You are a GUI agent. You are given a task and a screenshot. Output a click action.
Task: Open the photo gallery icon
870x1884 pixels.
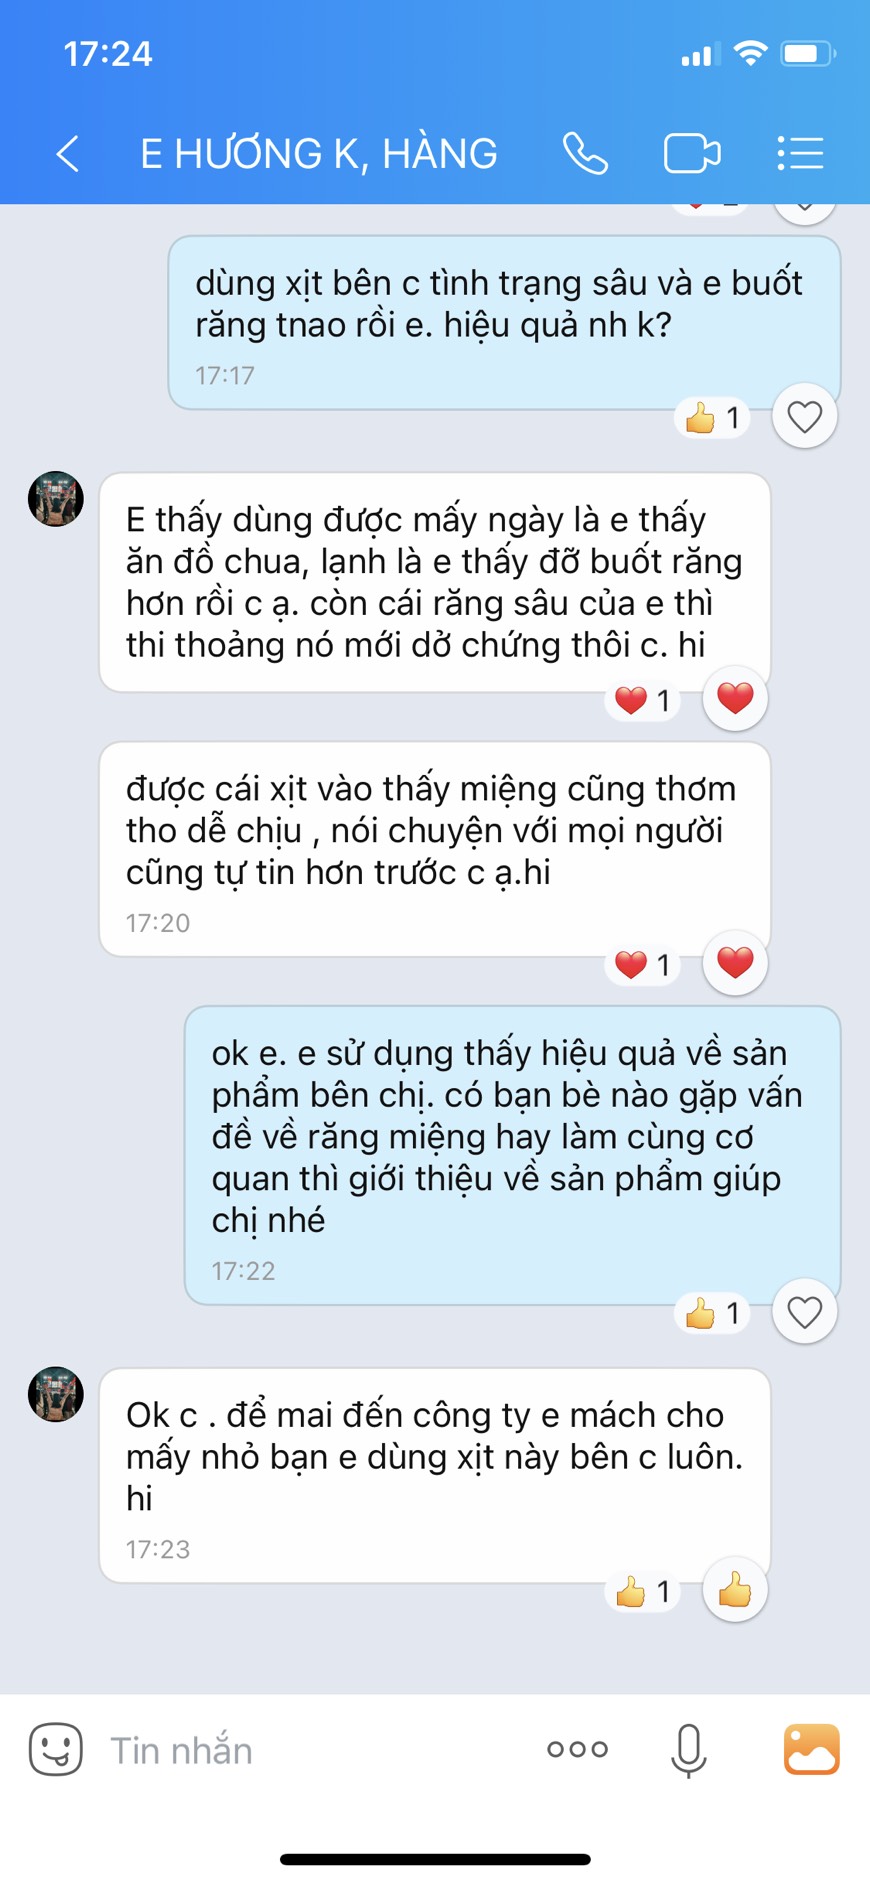(811, 1749)
